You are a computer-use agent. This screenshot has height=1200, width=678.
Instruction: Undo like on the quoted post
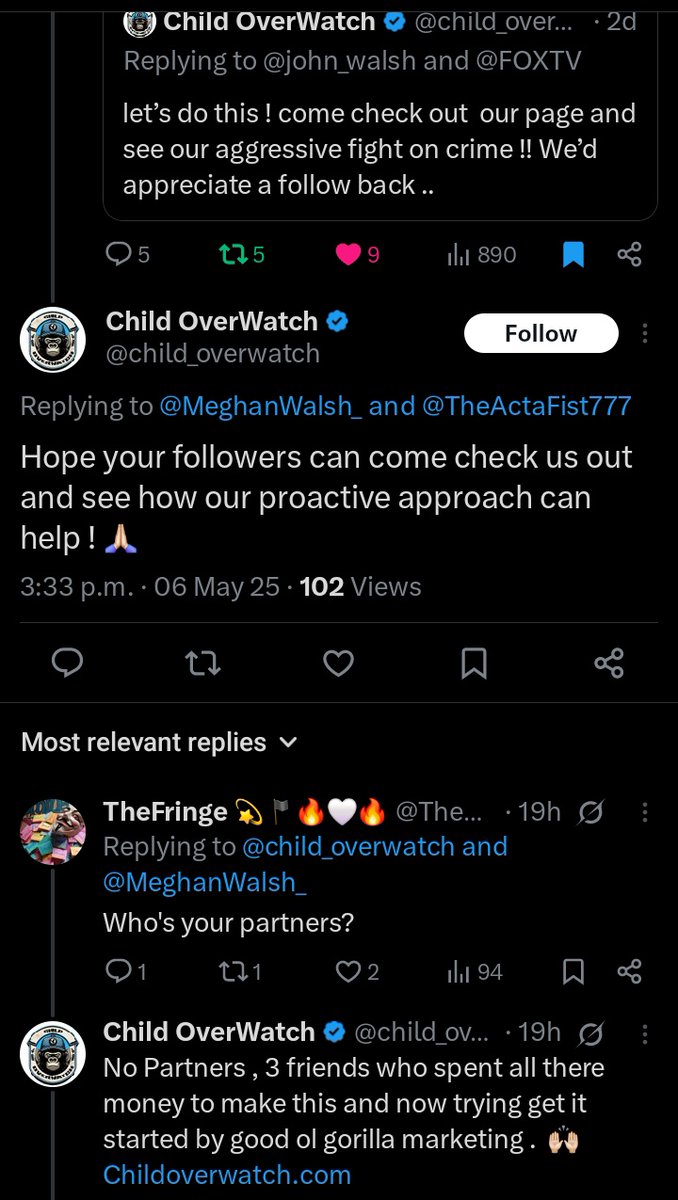(x=348, y=255)
